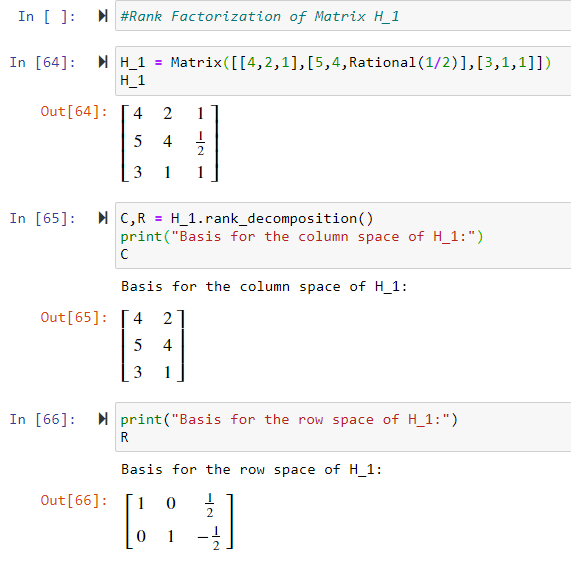Click the 'Out[65]:' output label

74,318
